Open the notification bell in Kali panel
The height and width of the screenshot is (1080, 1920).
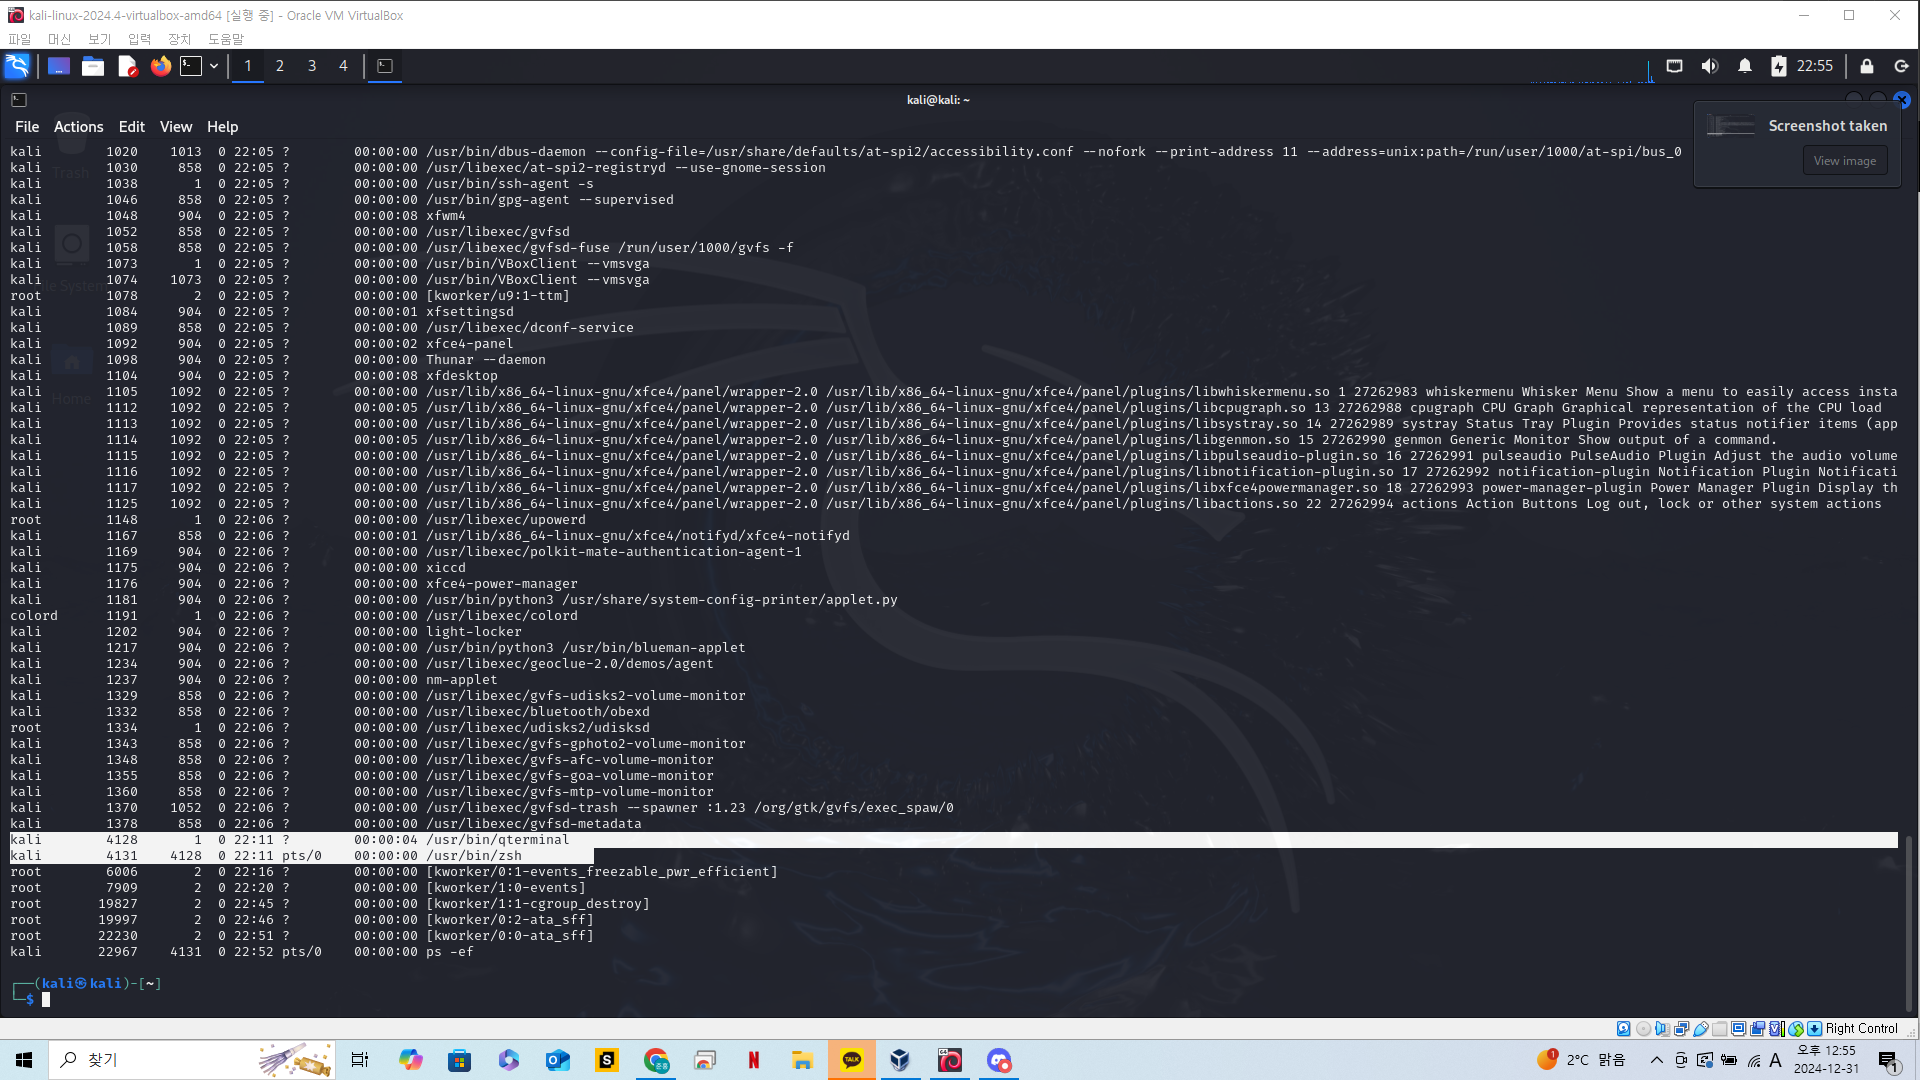click(x=1744, y=66)
